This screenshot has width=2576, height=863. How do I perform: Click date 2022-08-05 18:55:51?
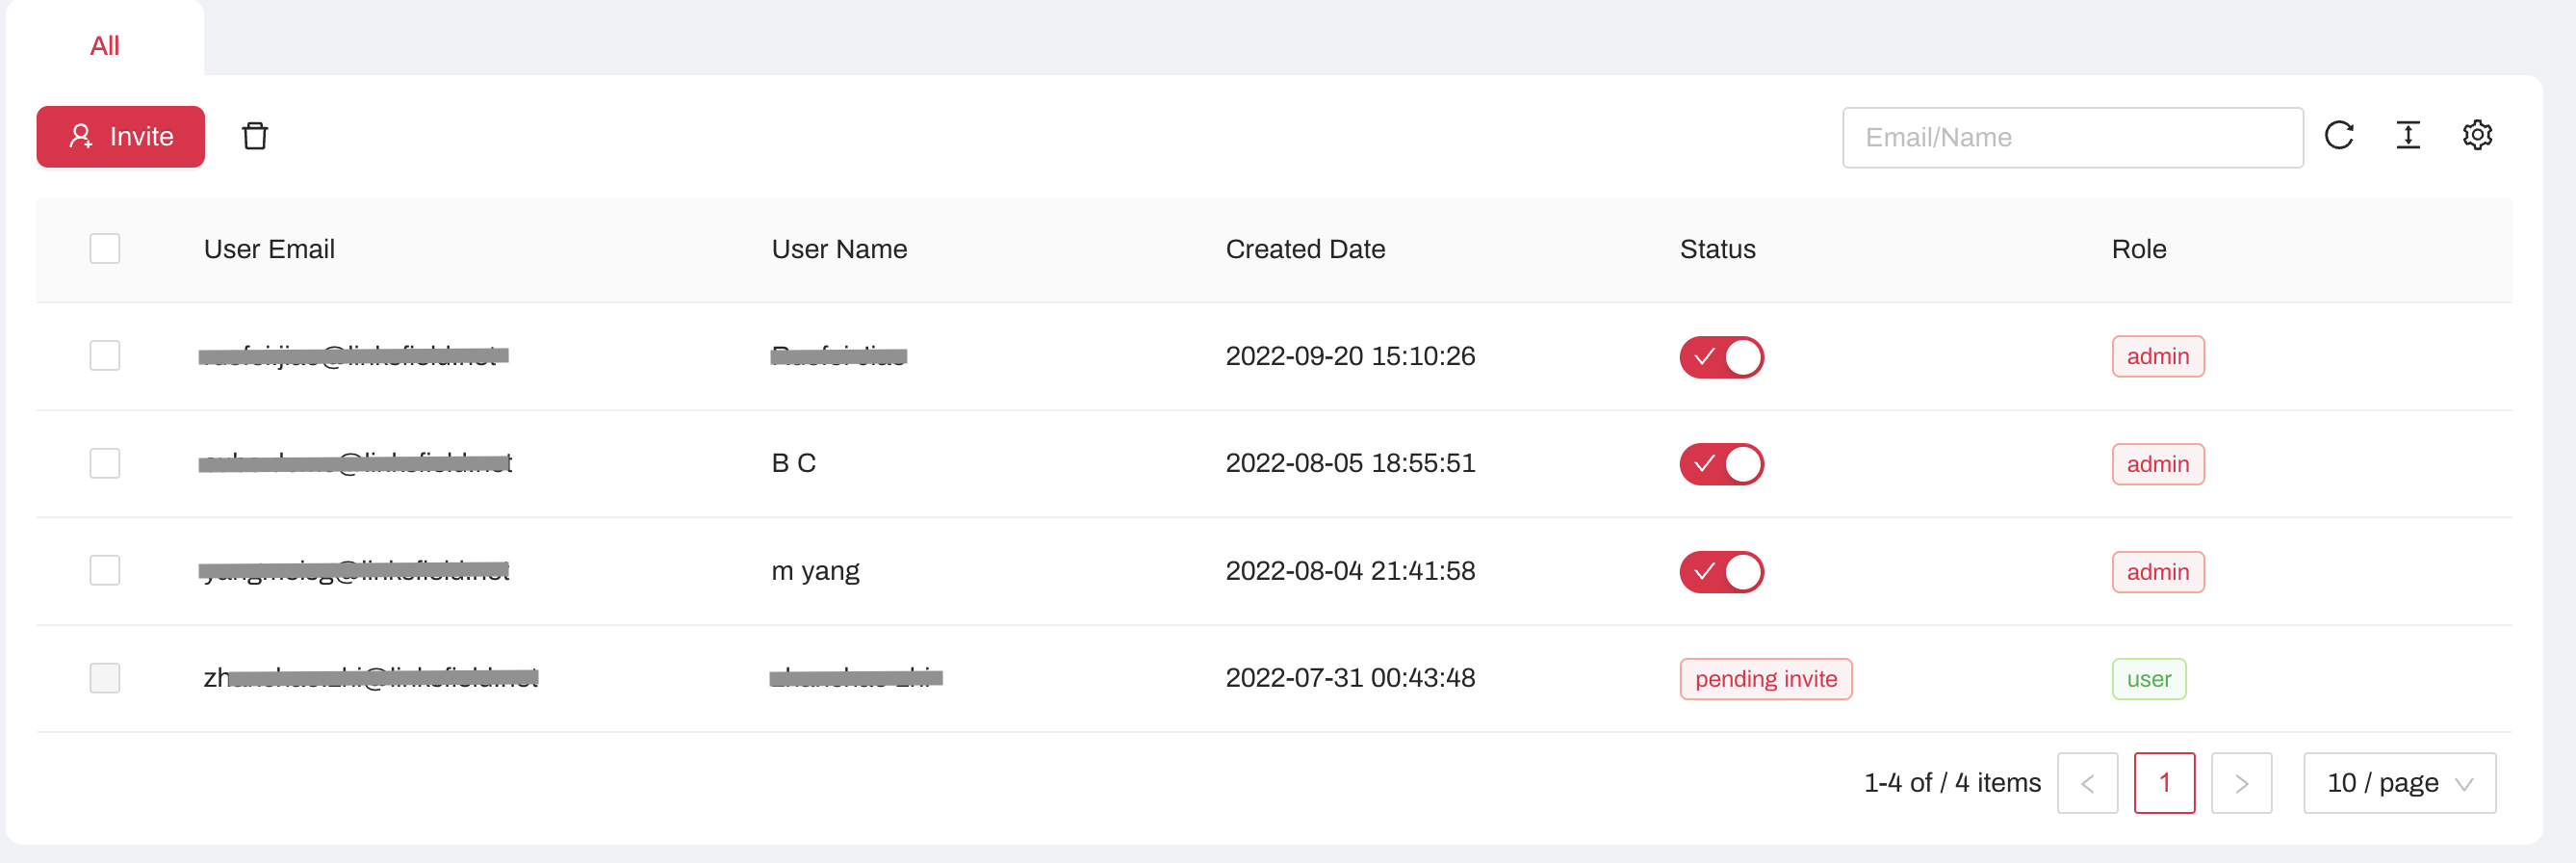coord(1350,463)
